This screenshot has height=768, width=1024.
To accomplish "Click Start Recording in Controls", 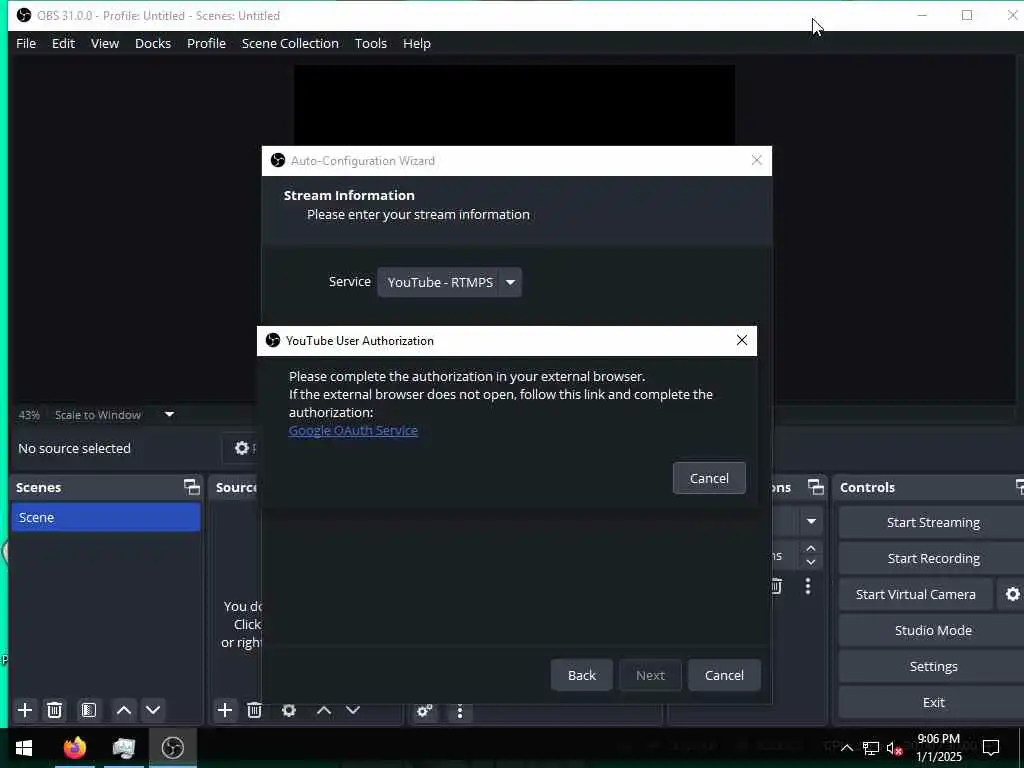I will [x=933, y=558].
